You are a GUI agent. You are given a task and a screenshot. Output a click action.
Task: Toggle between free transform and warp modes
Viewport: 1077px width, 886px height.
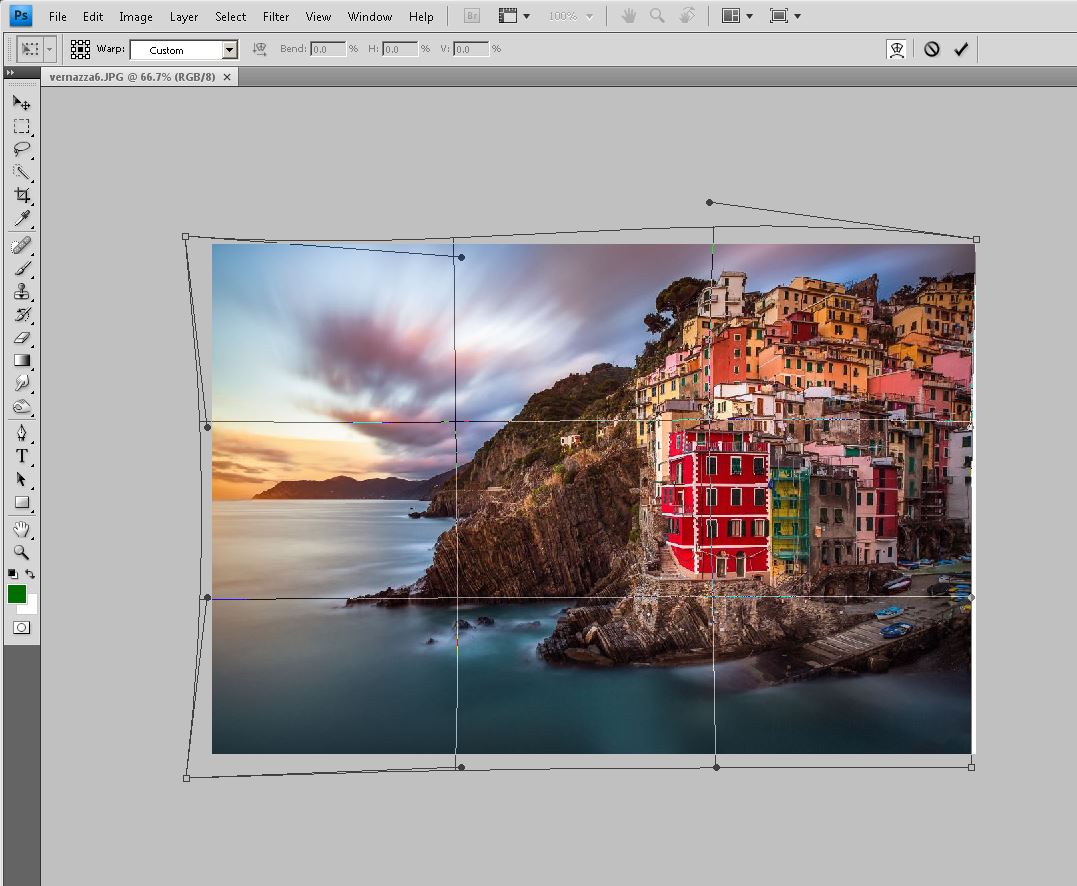coord(896,49)
